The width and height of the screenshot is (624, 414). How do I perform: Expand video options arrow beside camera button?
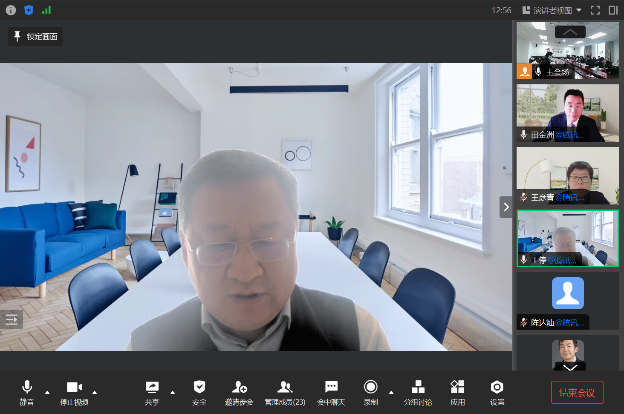coord(94,392)
